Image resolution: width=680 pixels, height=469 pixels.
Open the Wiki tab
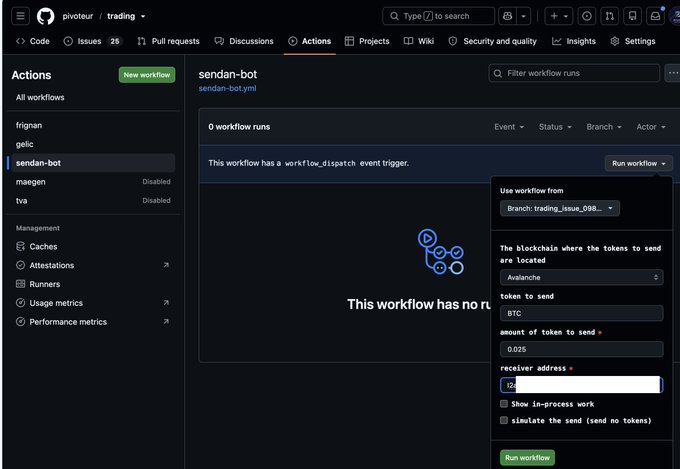(419, 41)
